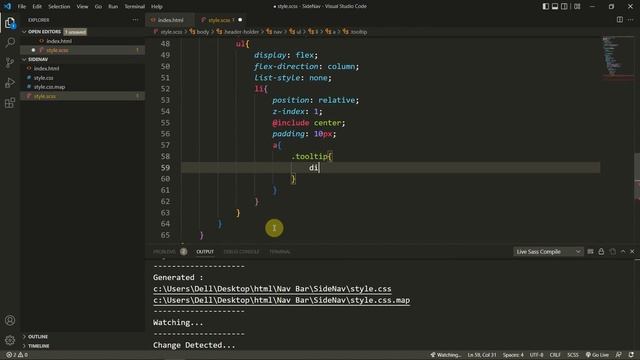Image resolution: width=640 pixels, height=360 pixels.
Task: Open the Customize Layout icon
Action: pyautogui.click(x=577, y=7)
